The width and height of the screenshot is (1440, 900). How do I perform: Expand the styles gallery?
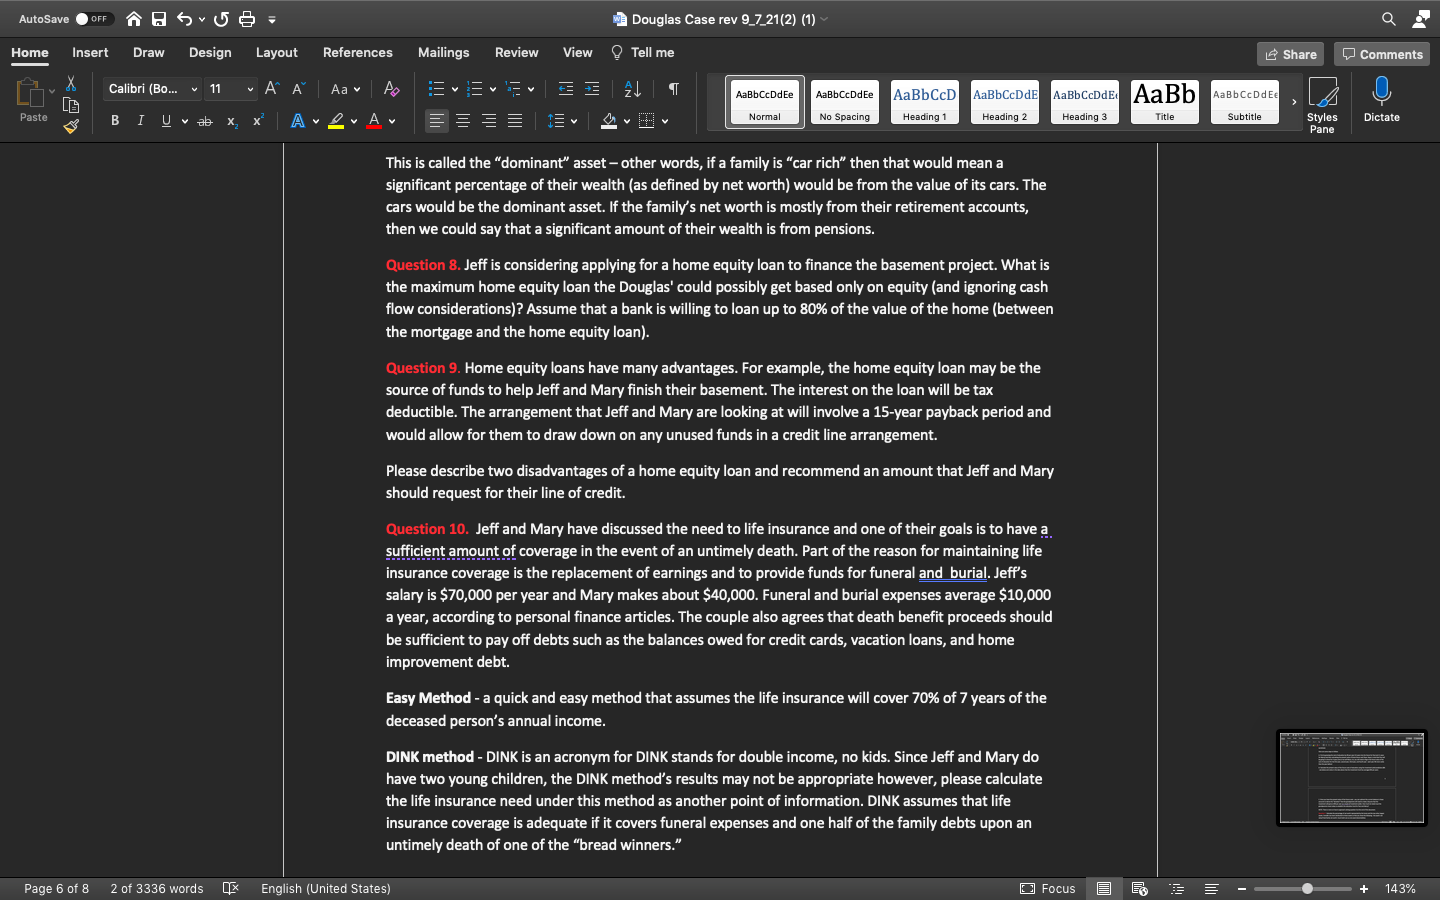(1294, 102)
